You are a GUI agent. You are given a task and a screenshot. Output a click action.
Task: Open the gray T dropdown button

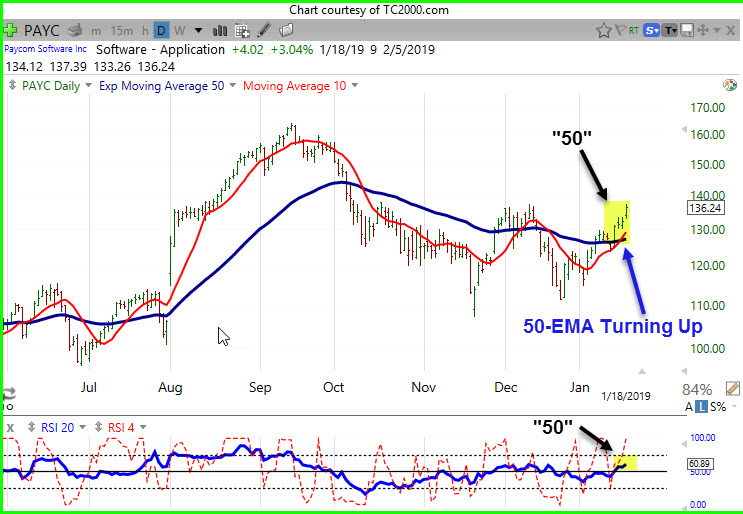pos(670,31)
